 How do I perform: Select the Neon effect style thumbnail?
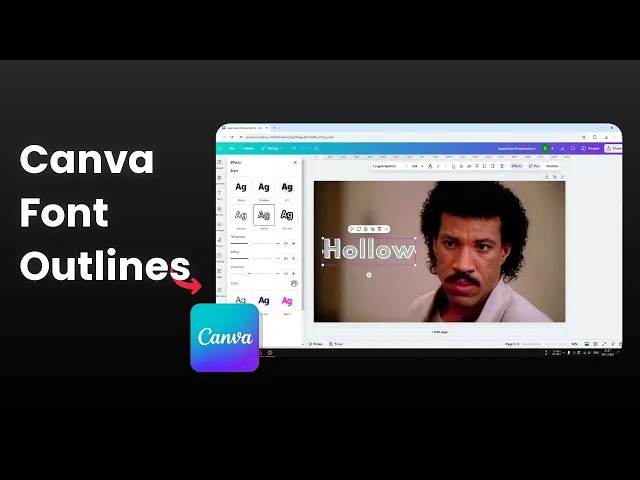(287, 301)
